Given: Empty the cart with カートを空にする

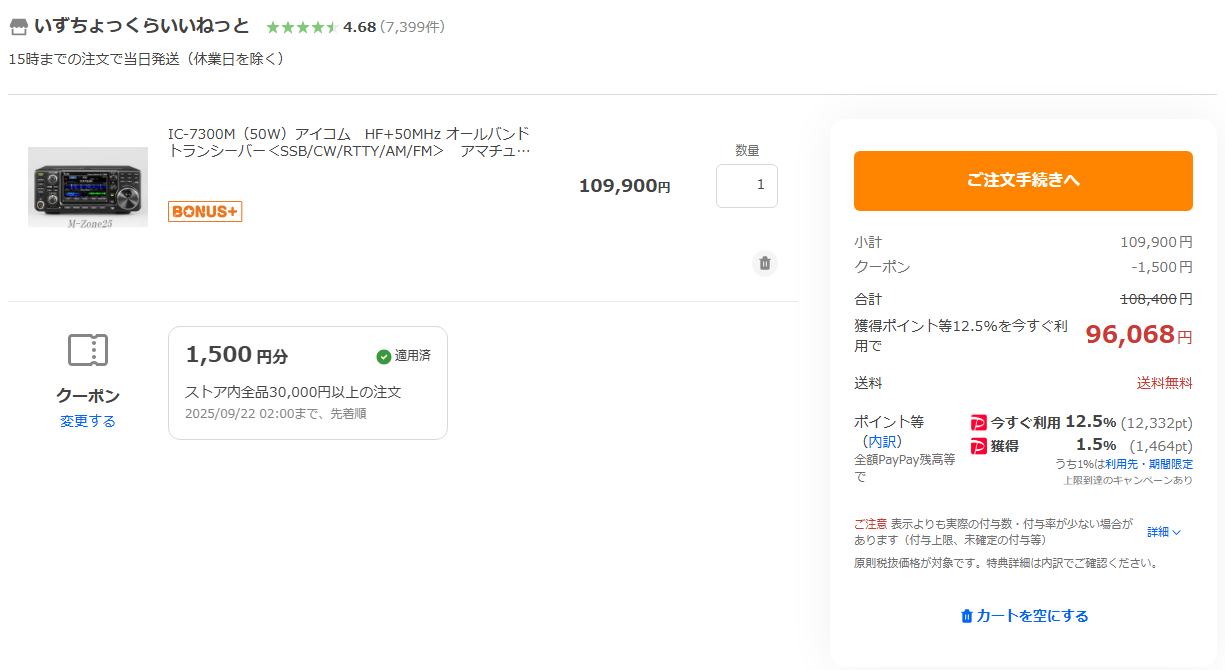Looking at the screenshot, I should point(1024,616).
